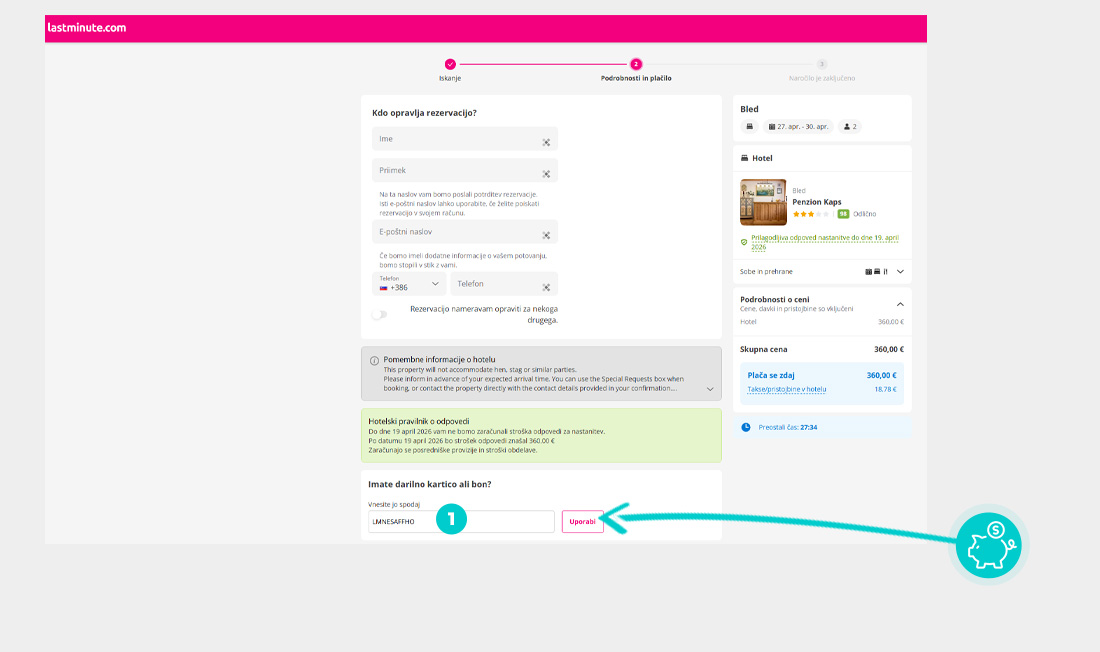The image size is (1100, 652).
Task: Click the Penzion Kaps hotel thumbnail
Action: (x=763, y=202)
